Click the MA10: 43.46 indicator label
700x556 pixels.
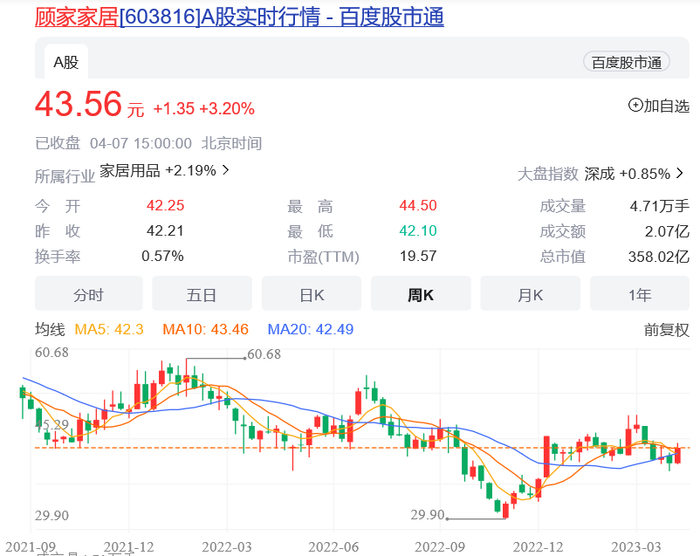click(x=205, y=330)
